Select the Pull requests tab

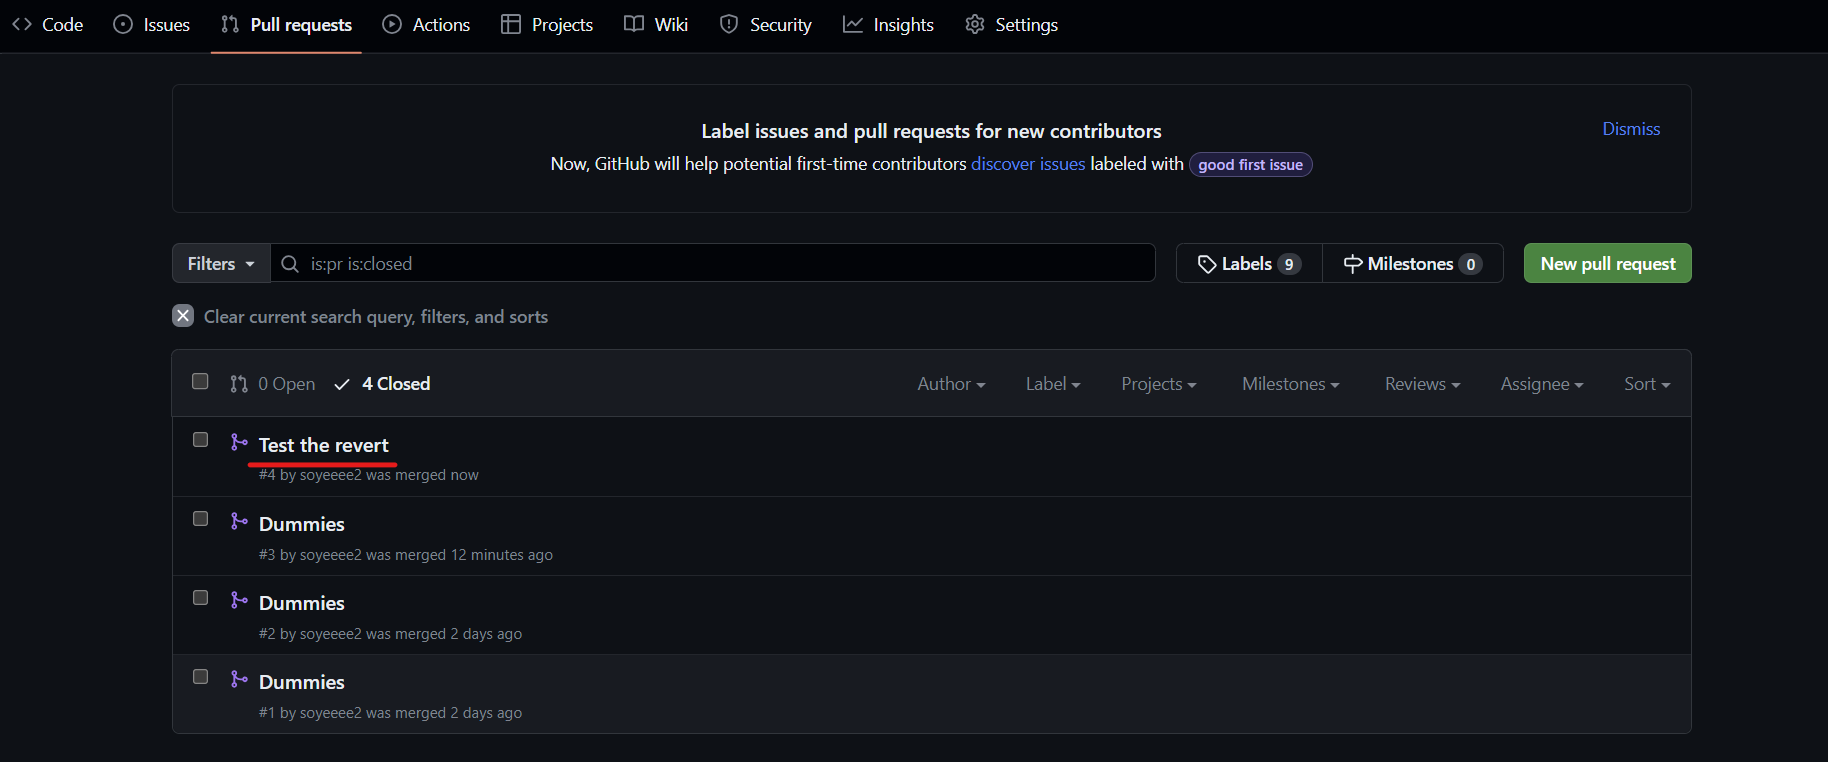pos(286,25)
